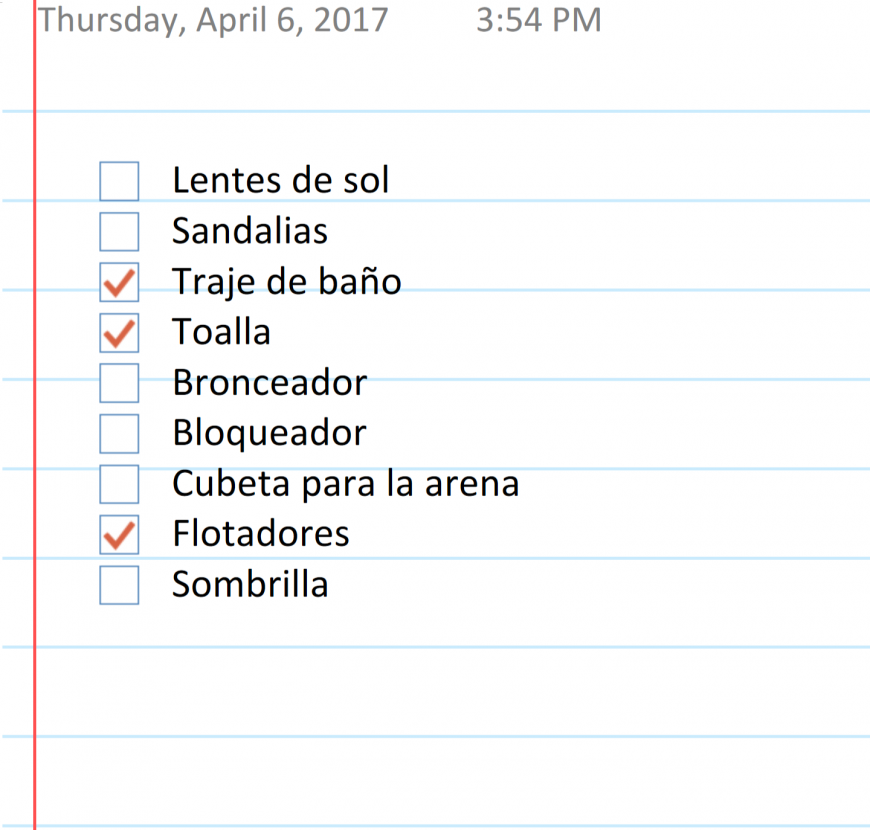Image resolution: width=870 pixels, height=830 pixels.
Task: Place cursor in Sombrilla text
Action: pyautogui.click(x=250, y=584)
